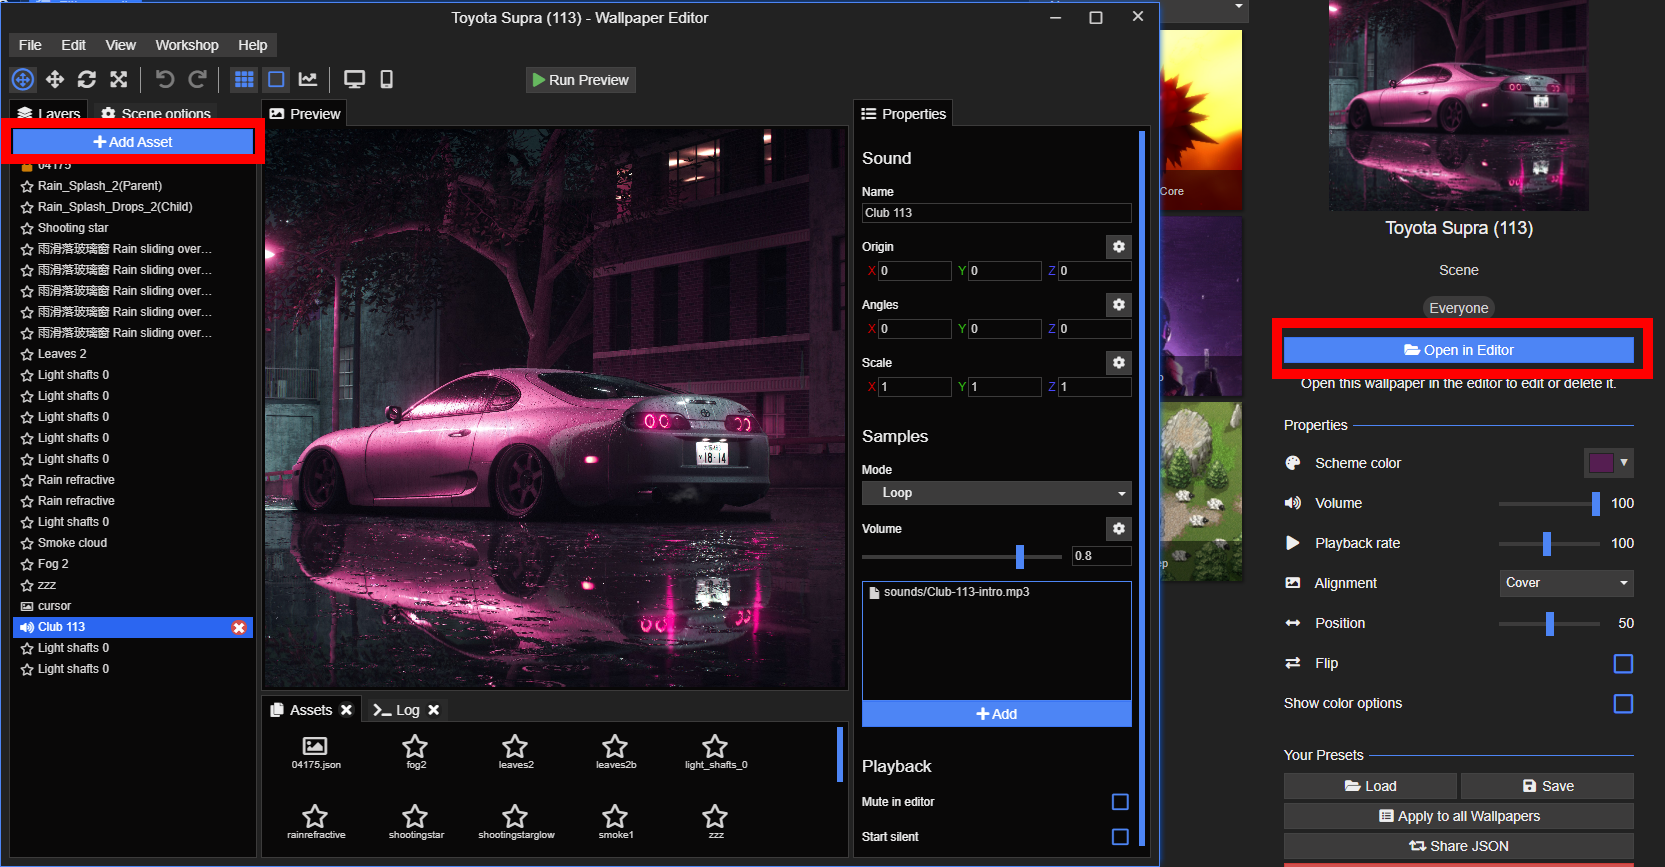Open the Workshop menu
1665x867 pixels.
click(186, 45)
